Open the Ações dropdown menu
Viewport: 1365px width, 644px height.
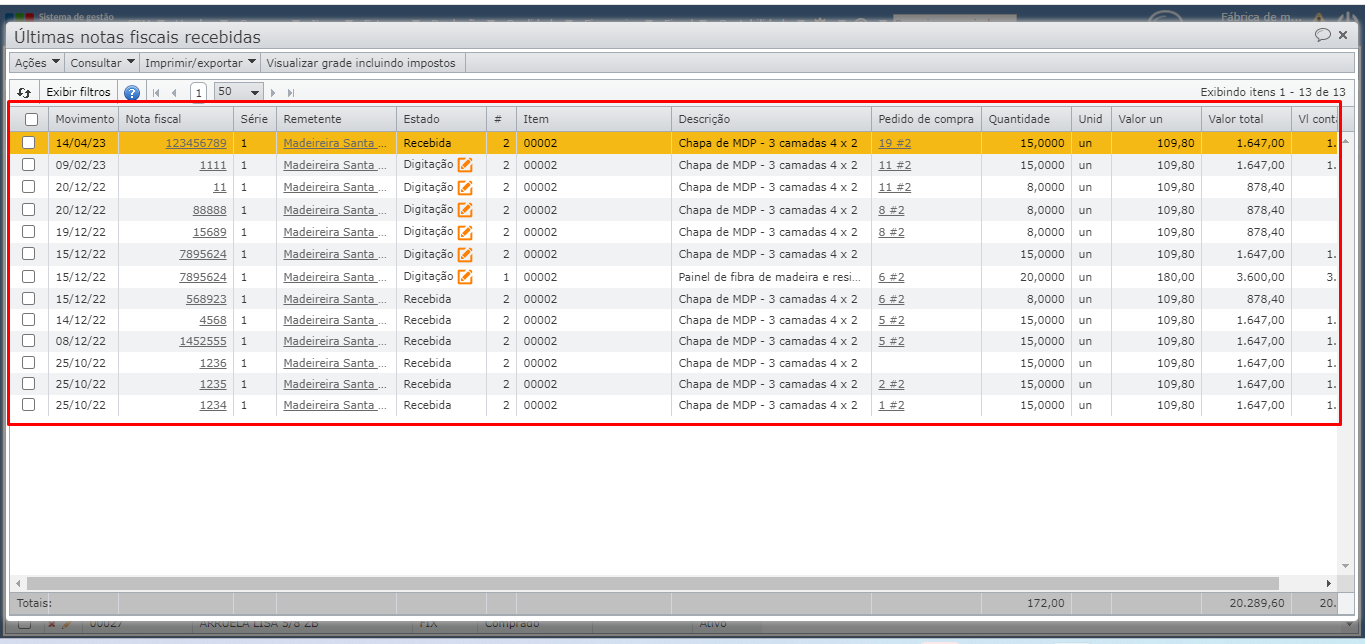[x=36, y=62]
